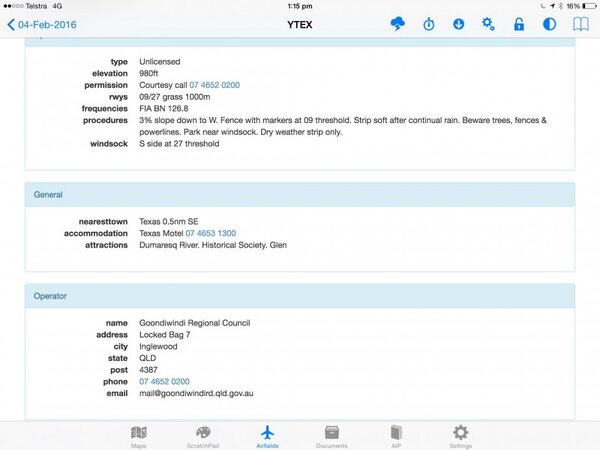This screenshot has width=600, height=450.
Task: Toggle the half-circle contrast mode icon
Action: (549, 24)
